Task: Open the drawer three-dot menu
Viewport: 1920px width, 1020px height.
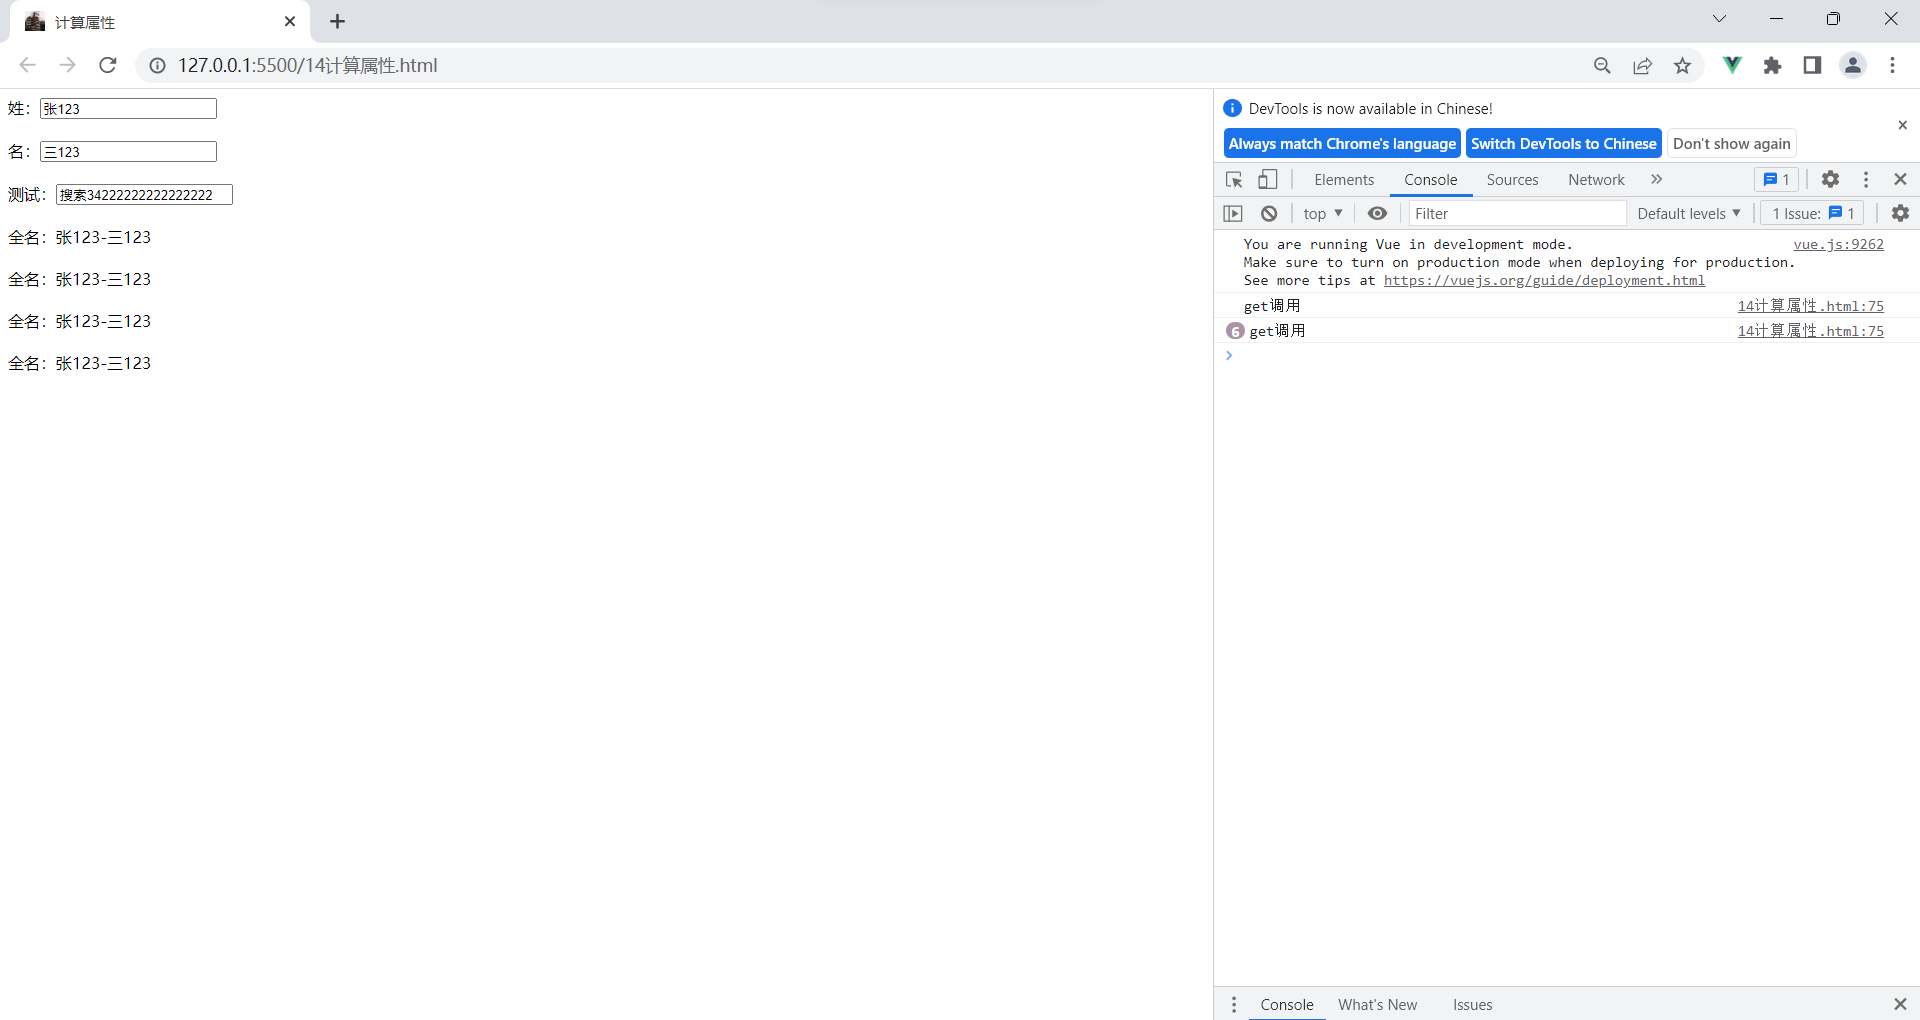Action: pyautogui.click(x=1234, y=1004)
